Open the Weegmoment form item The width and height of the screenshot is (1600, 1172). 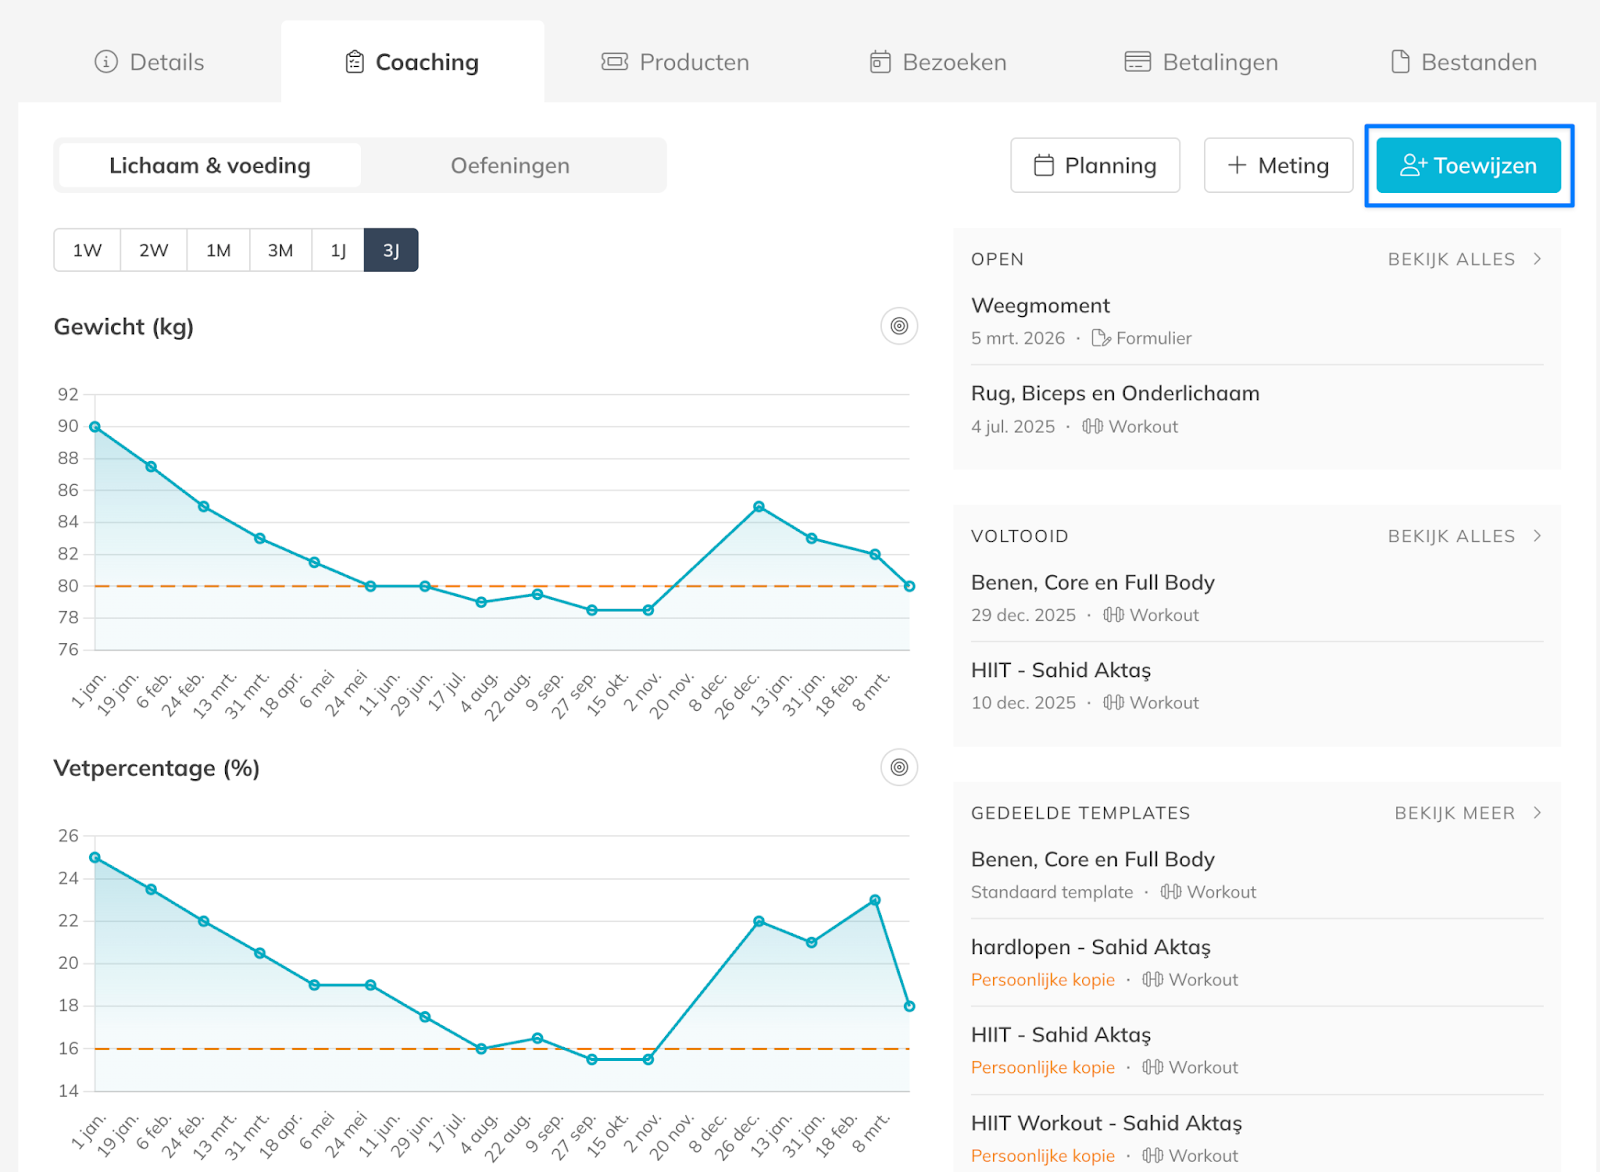pos(1040,306)
